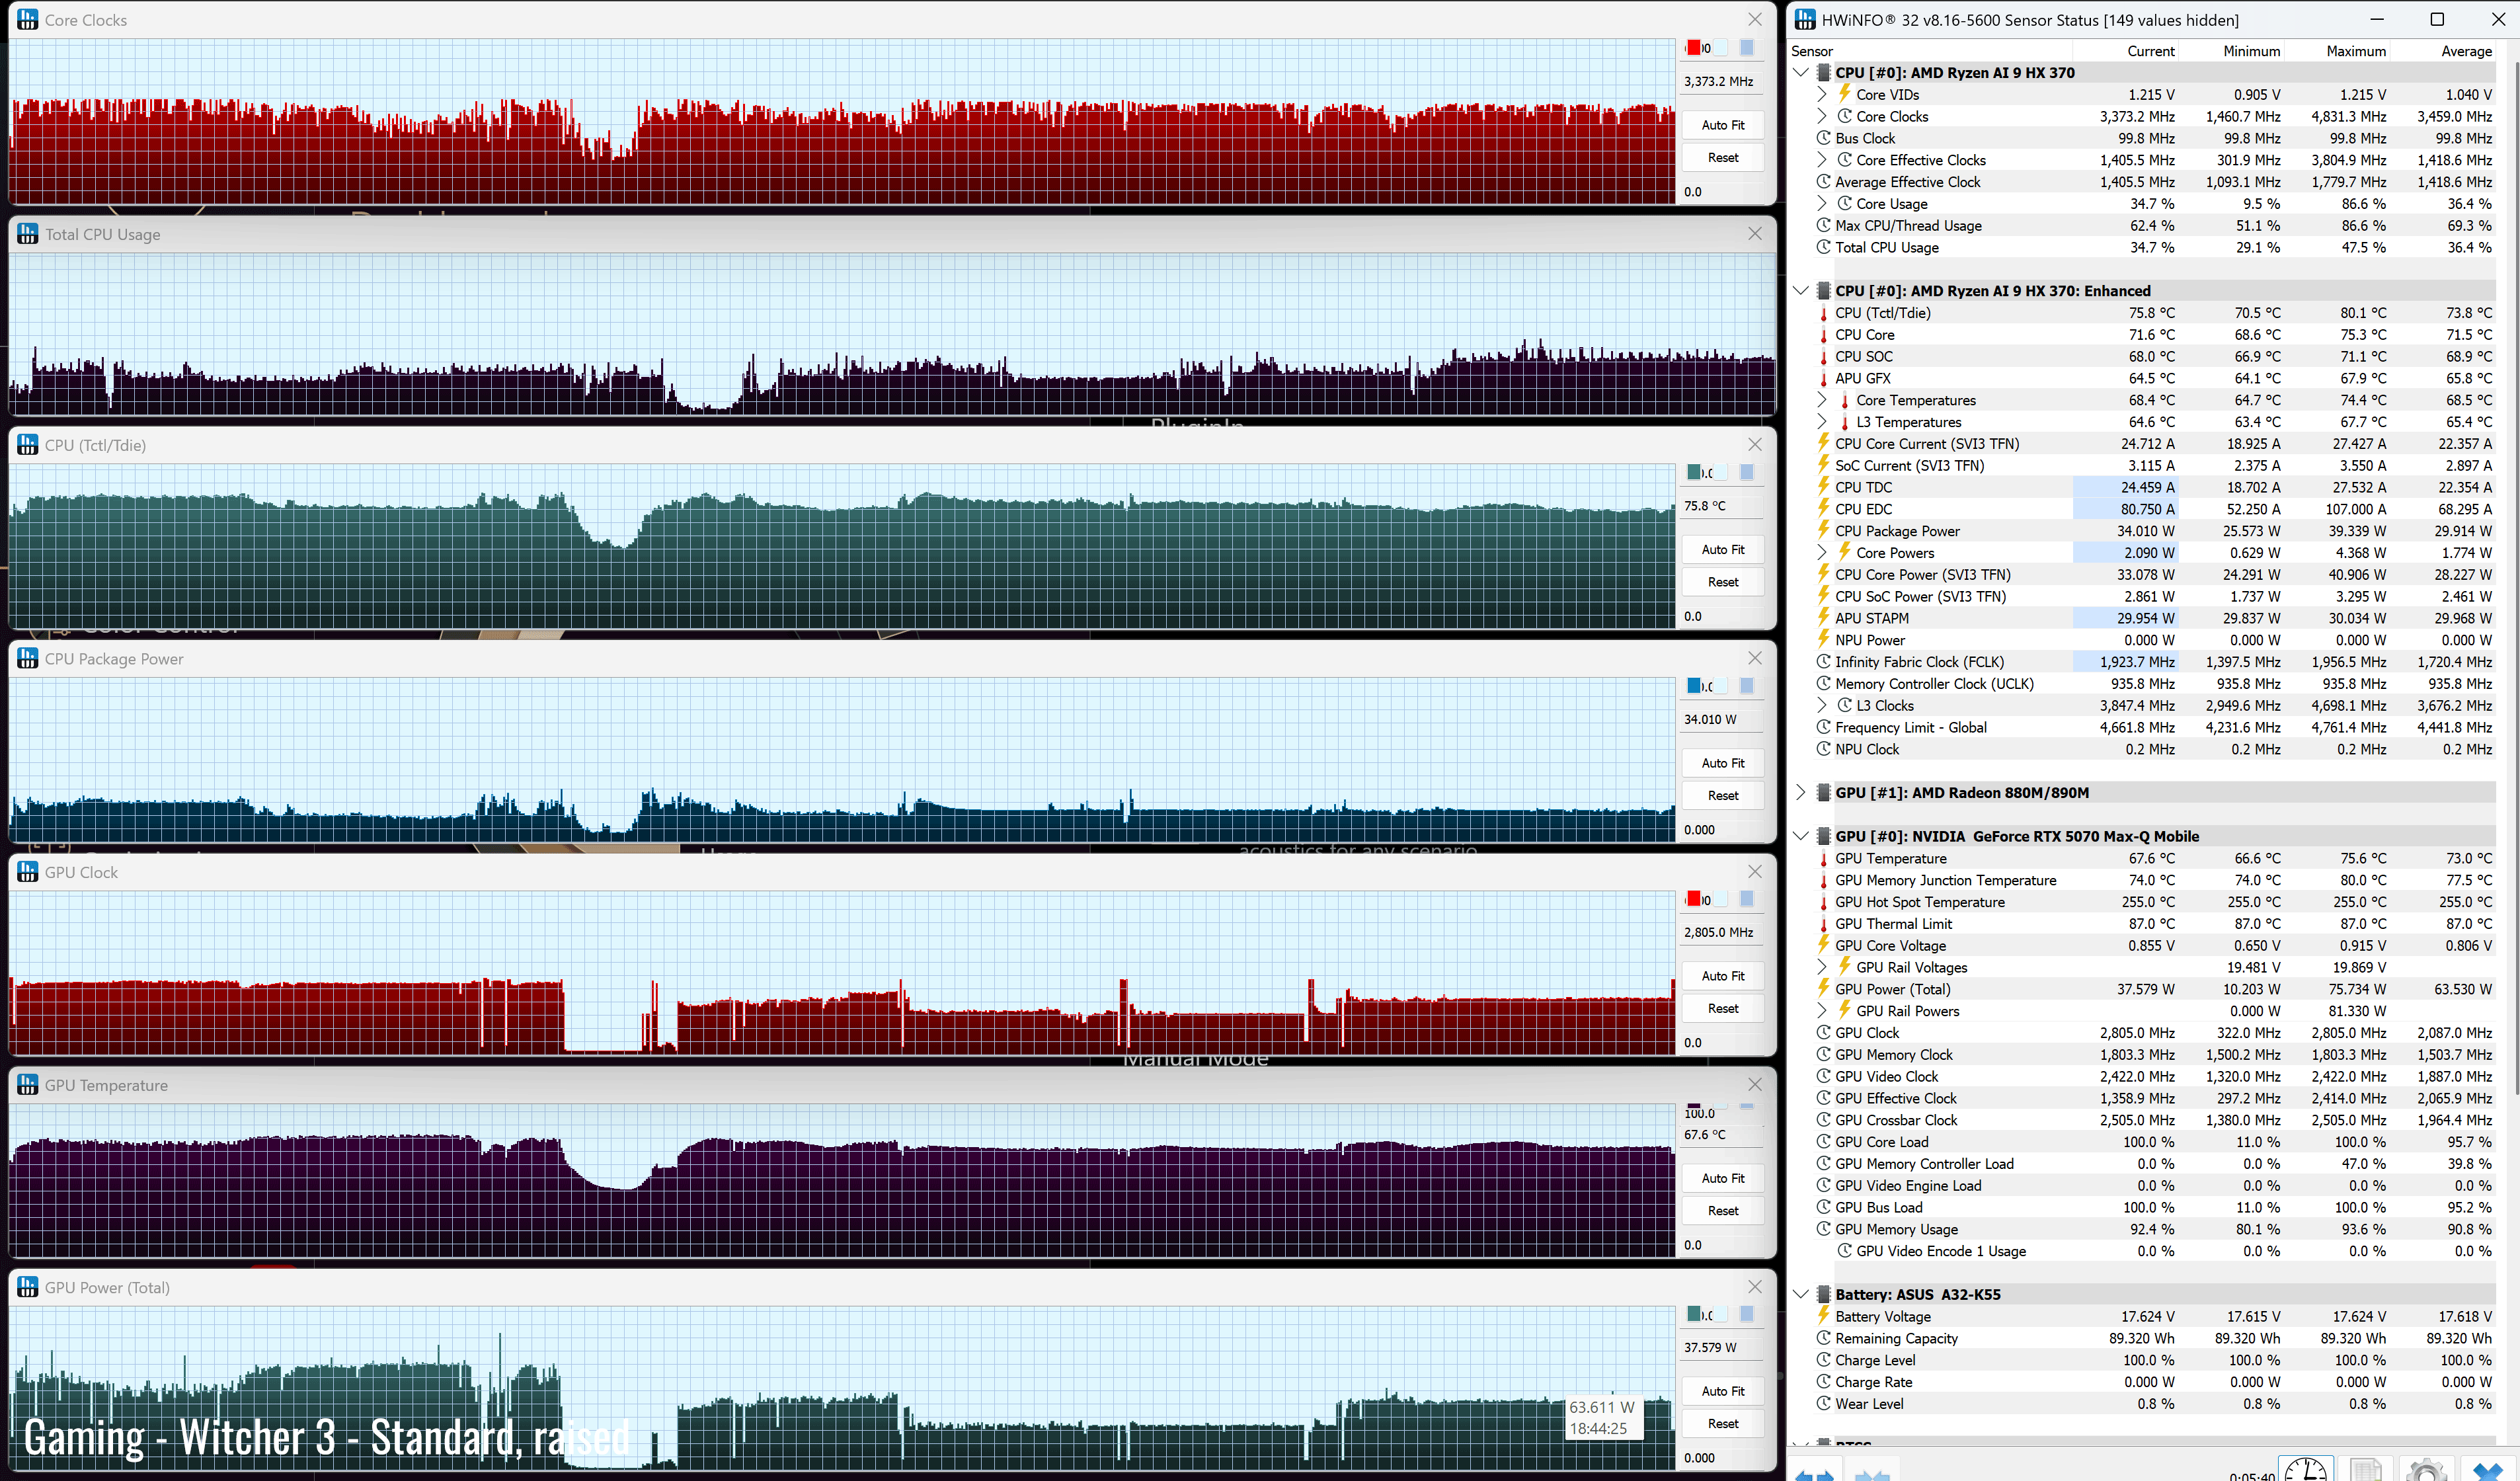The image size is (2520, 1481).
Task: Expand the Core Clocks sensor row
Action: 1822,116
